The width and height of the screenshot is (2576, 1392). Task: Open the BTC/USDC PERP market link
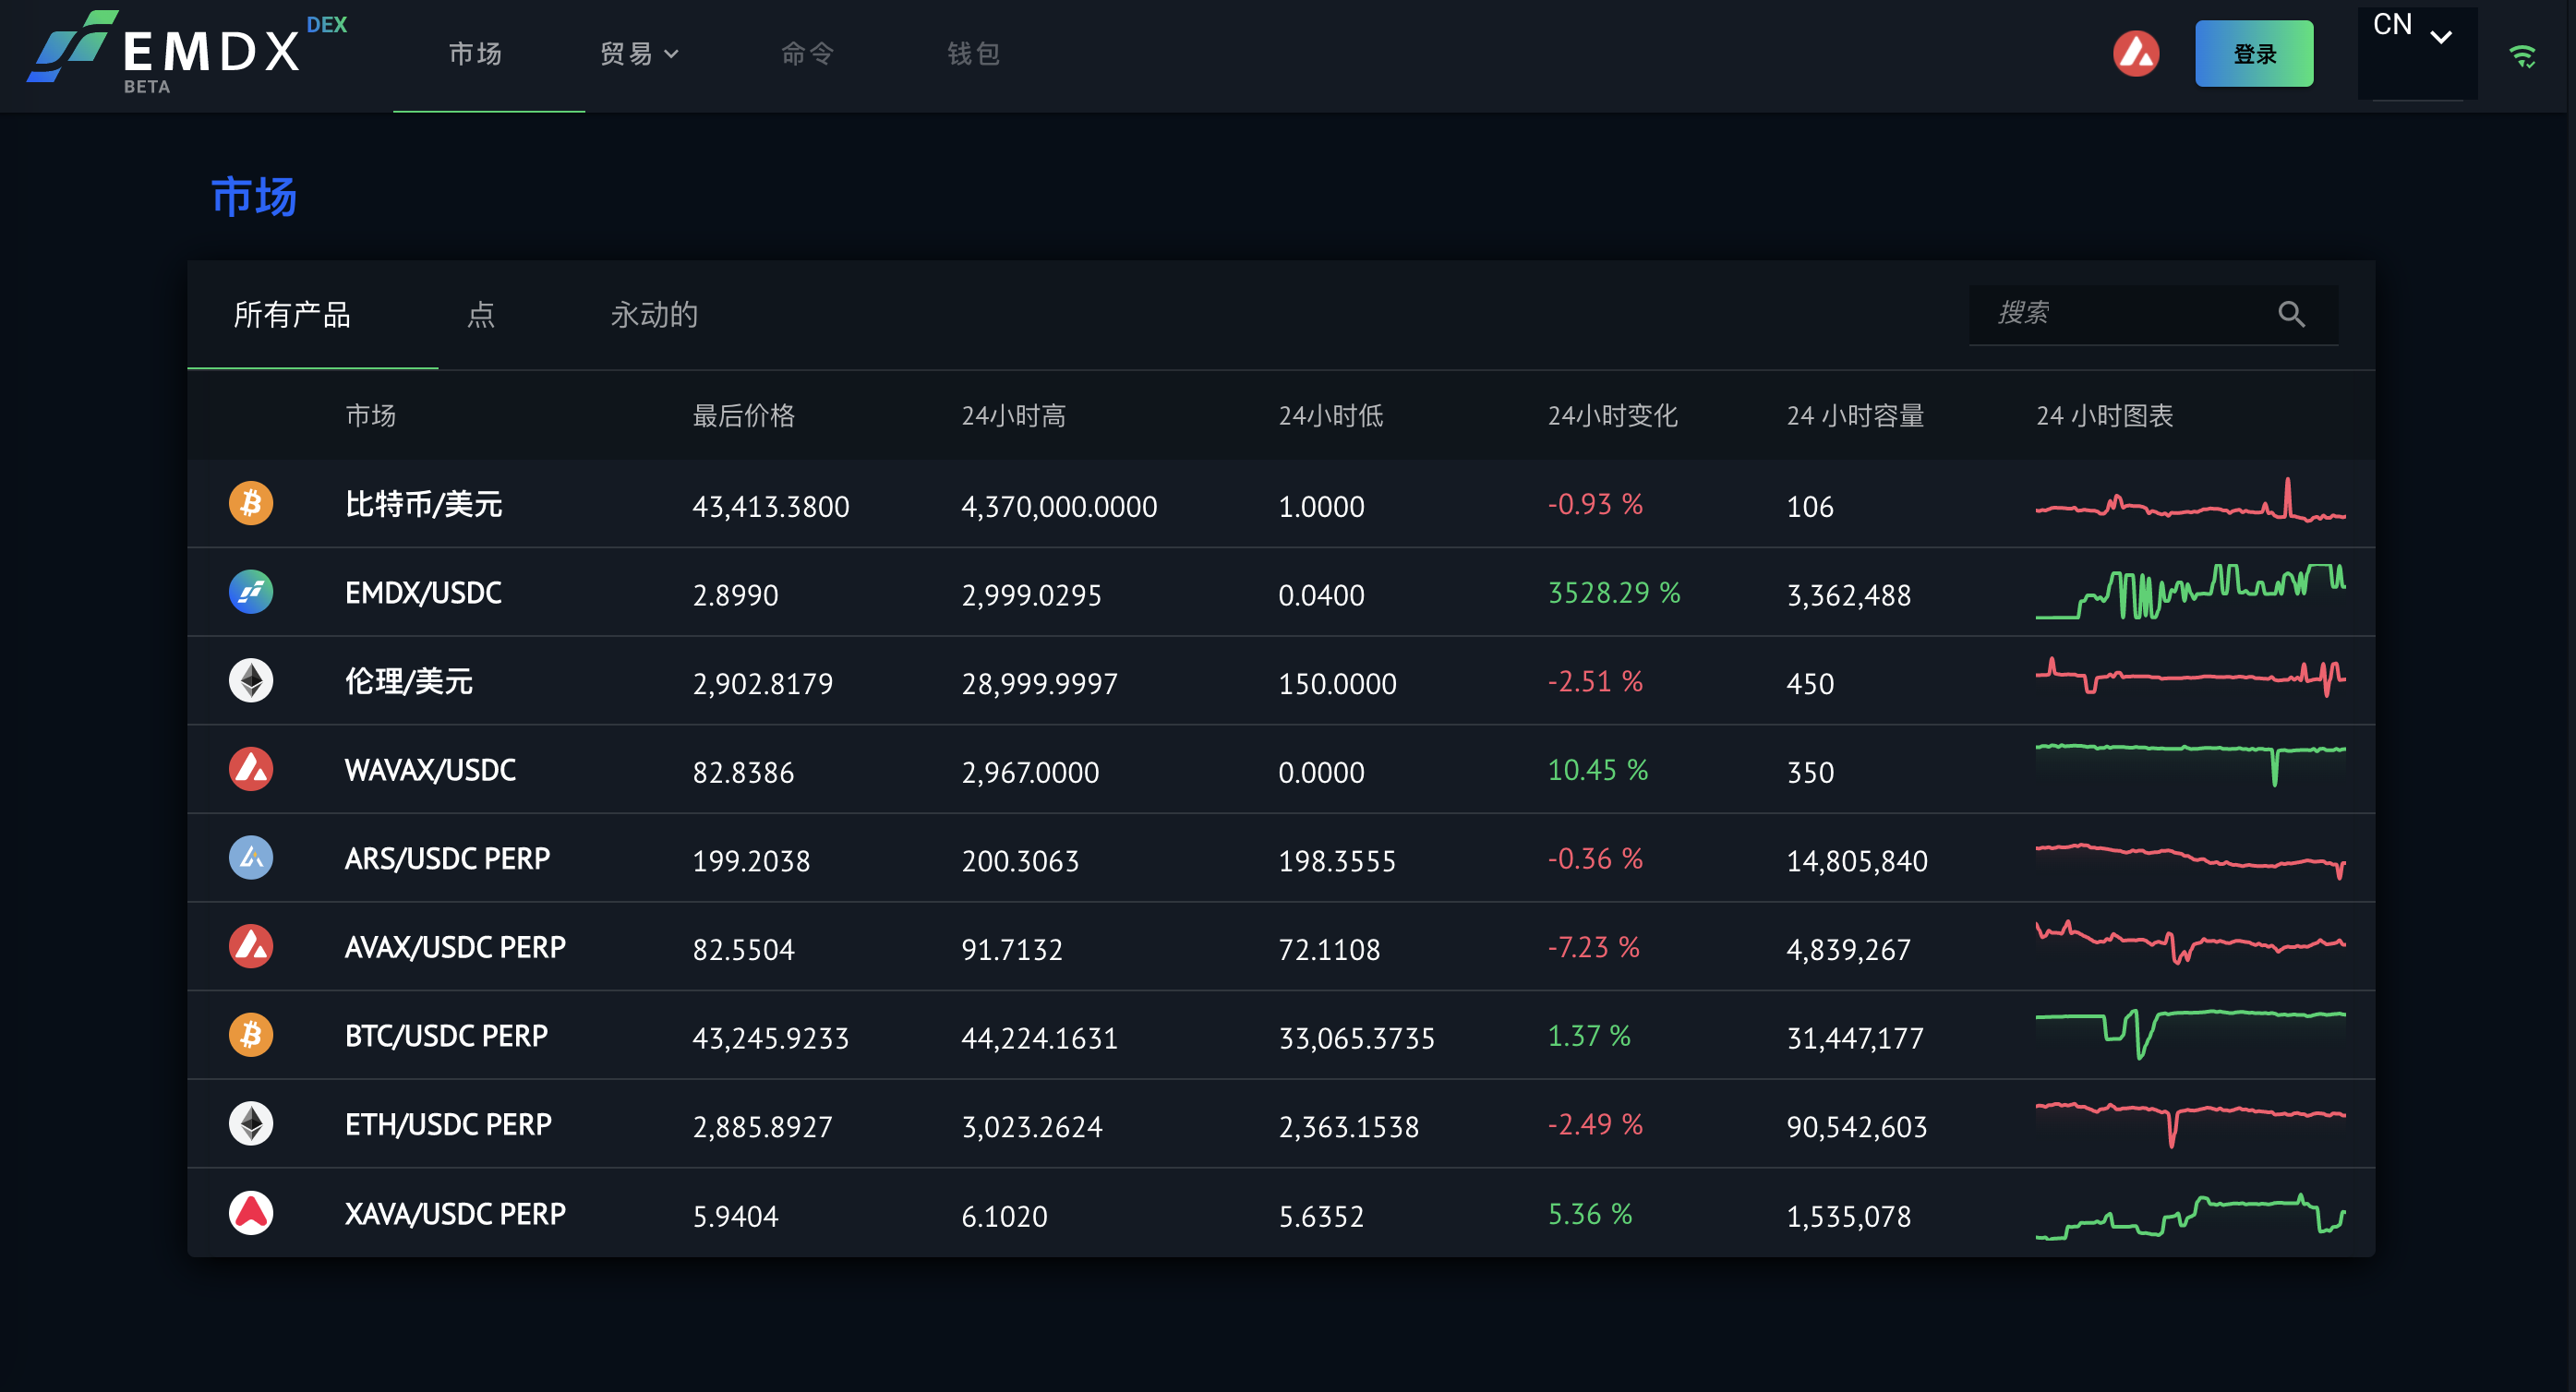[x=446, y=1036]
